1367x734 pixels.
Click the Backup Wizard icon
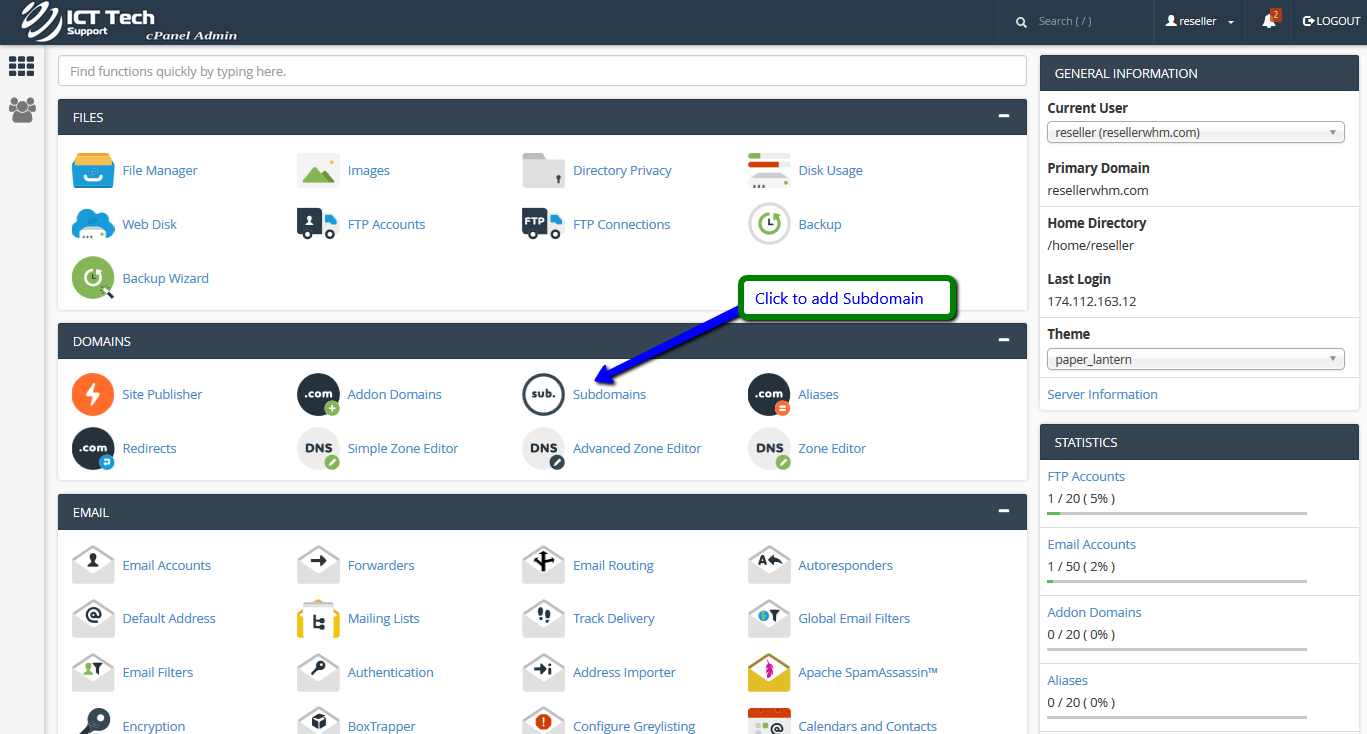pyautogui.click(x=93, y=278)
